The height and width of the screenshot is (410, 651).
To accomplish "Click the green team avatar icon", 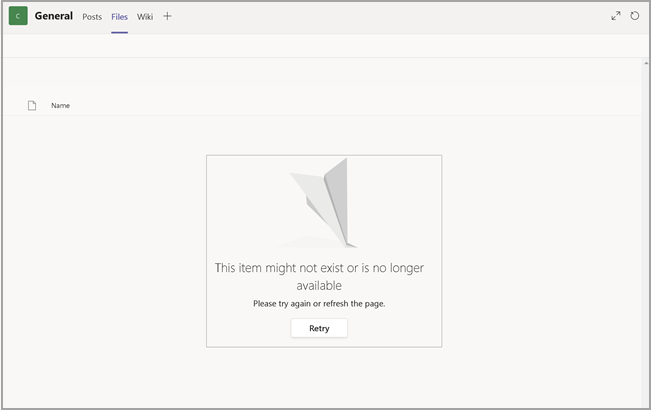I will 18,16.
